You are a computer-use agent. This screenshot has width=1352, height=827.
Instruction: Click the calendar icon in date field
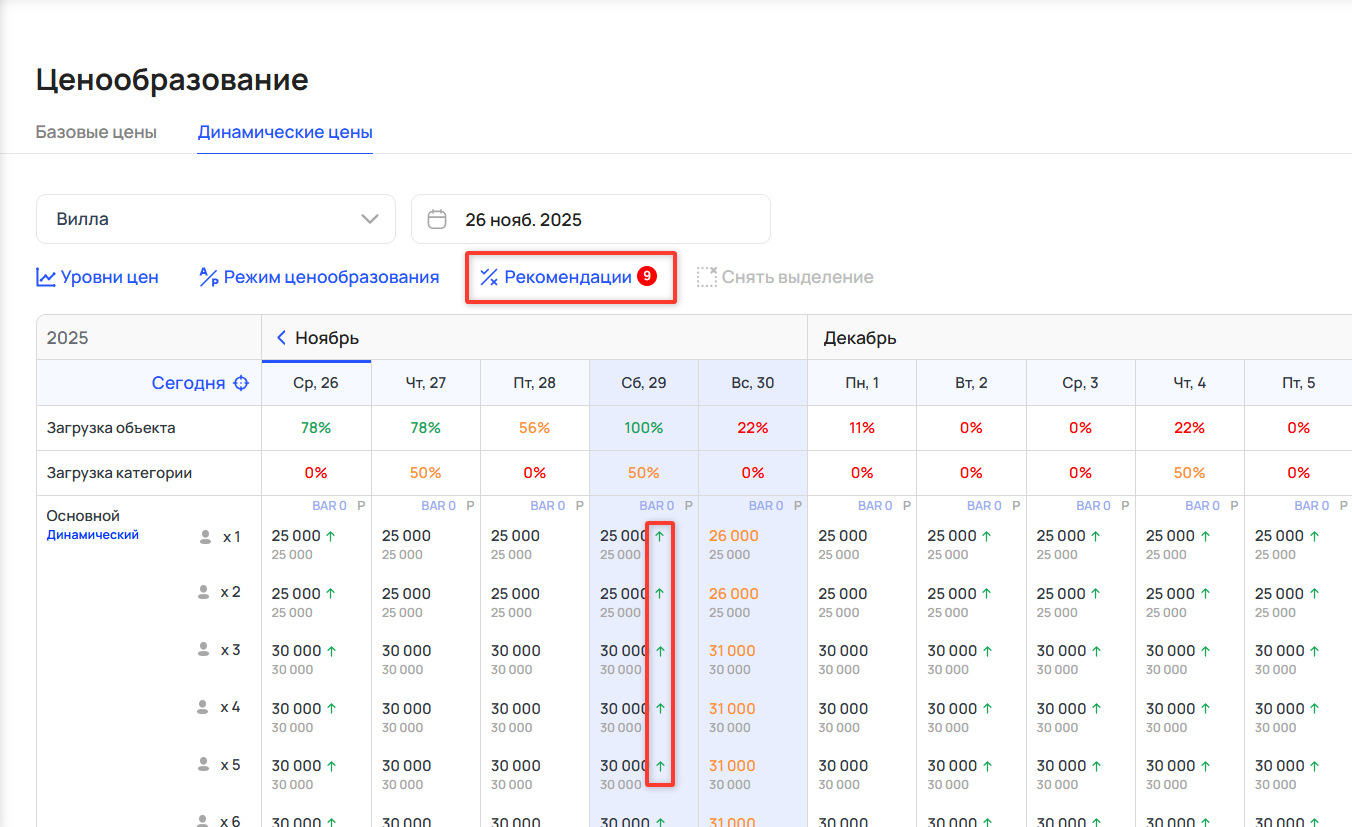coord(437,219)
